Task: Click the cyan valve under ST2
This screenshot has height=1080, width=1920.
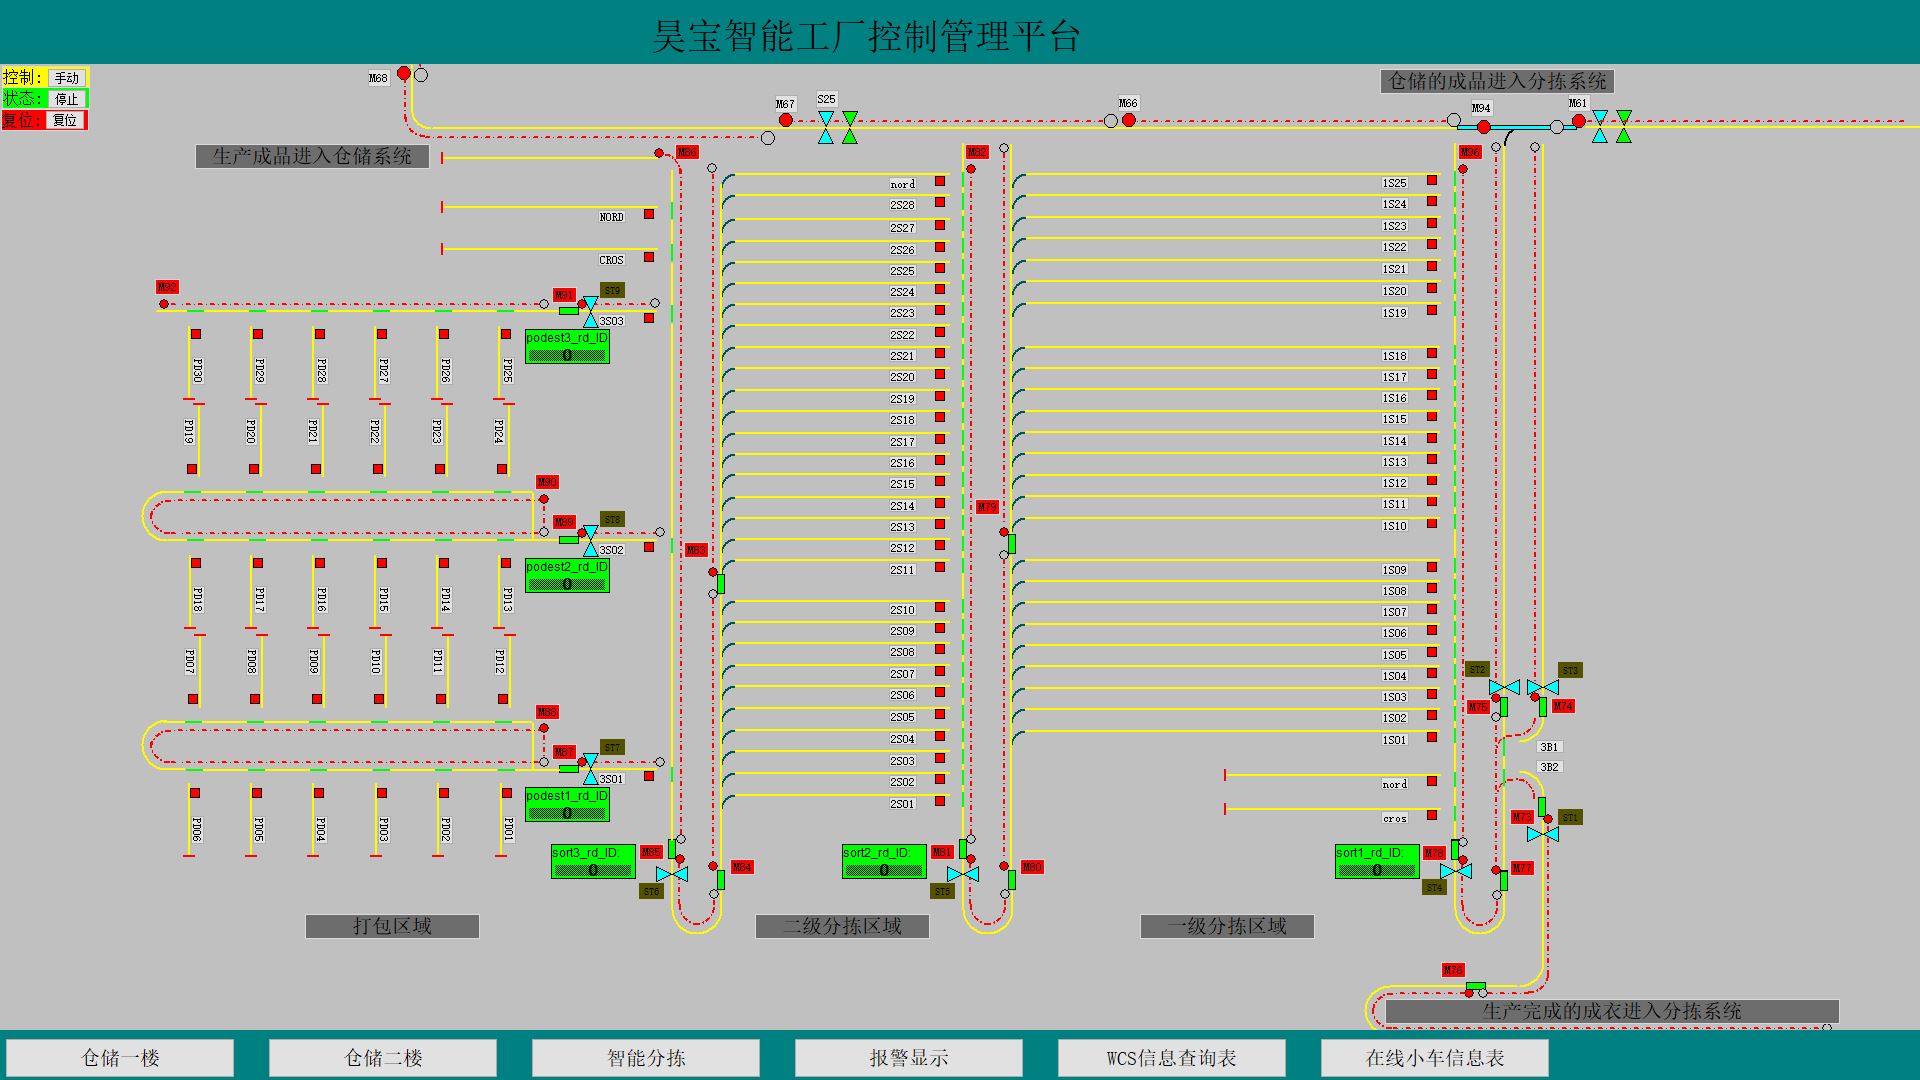Action: (1504, 687)
